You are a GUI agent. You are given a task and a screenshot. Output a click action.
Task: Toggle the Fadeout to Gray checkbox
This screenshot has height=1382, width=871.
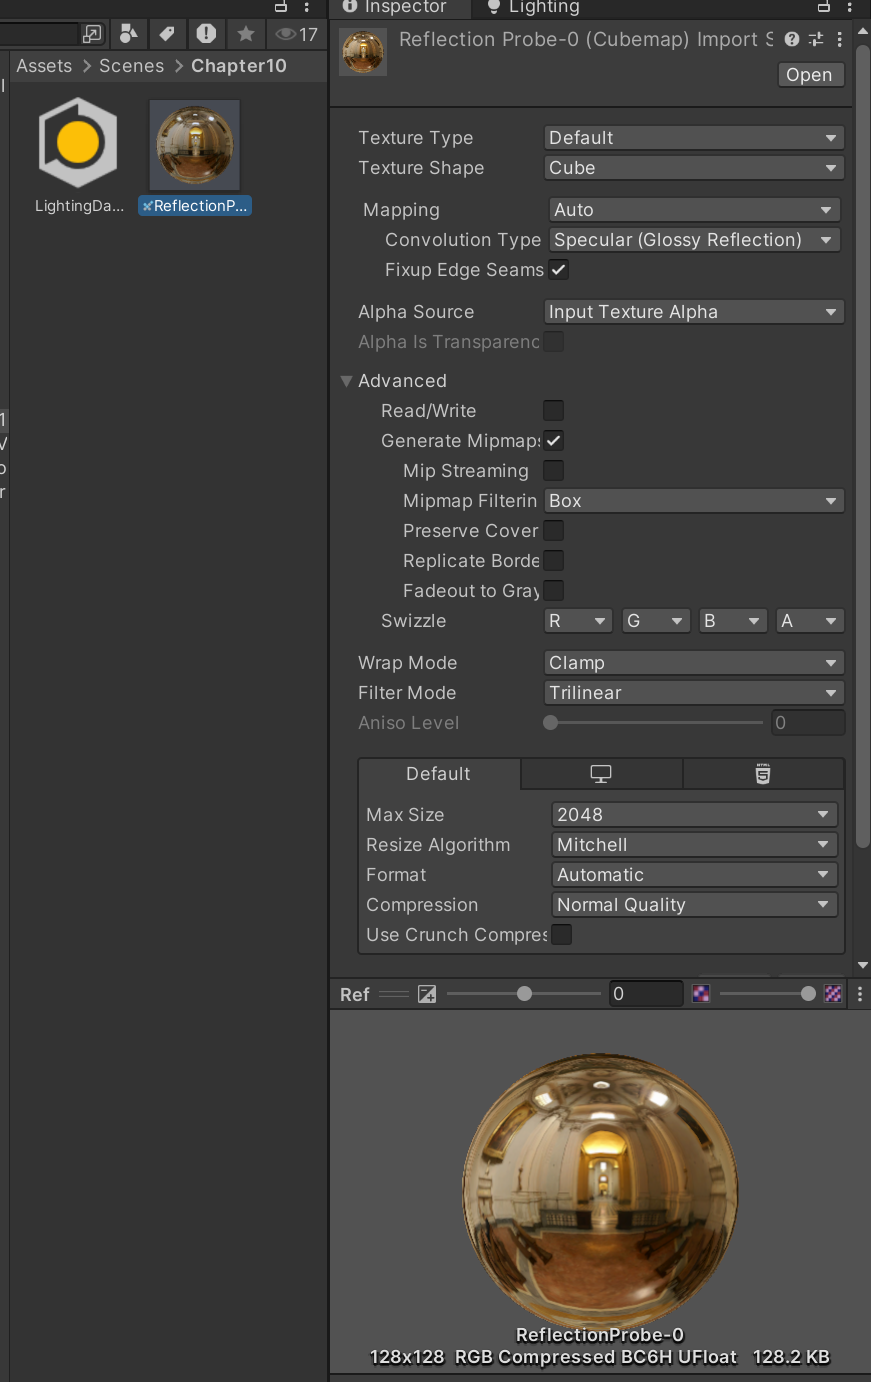click(553, 591)
